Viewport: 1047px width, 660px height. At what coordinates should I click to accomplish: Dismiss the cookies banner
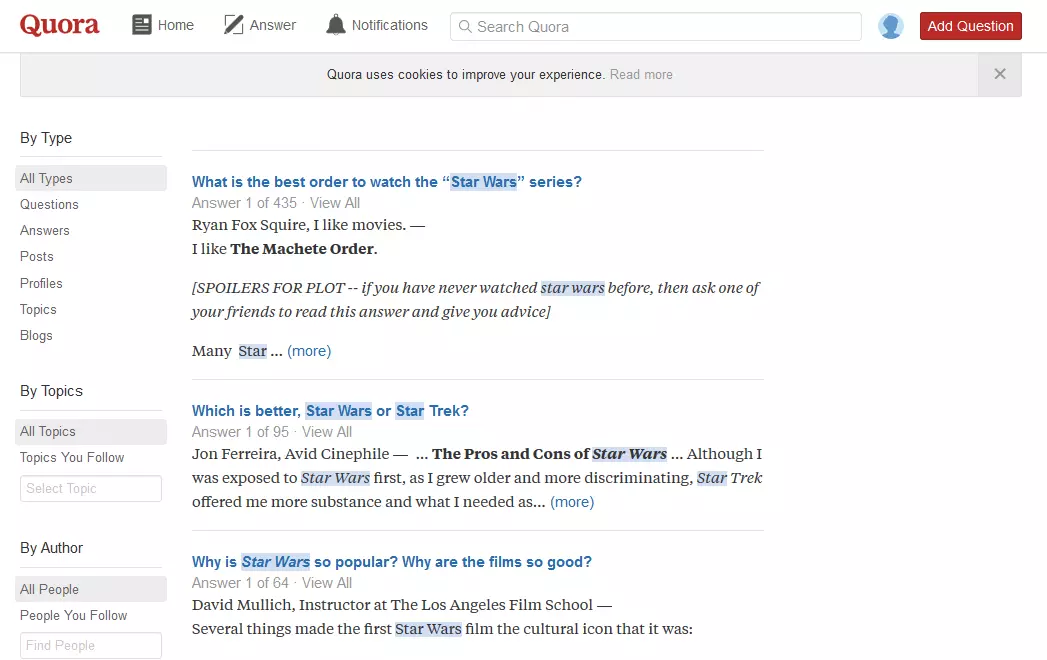(1000, 74)
